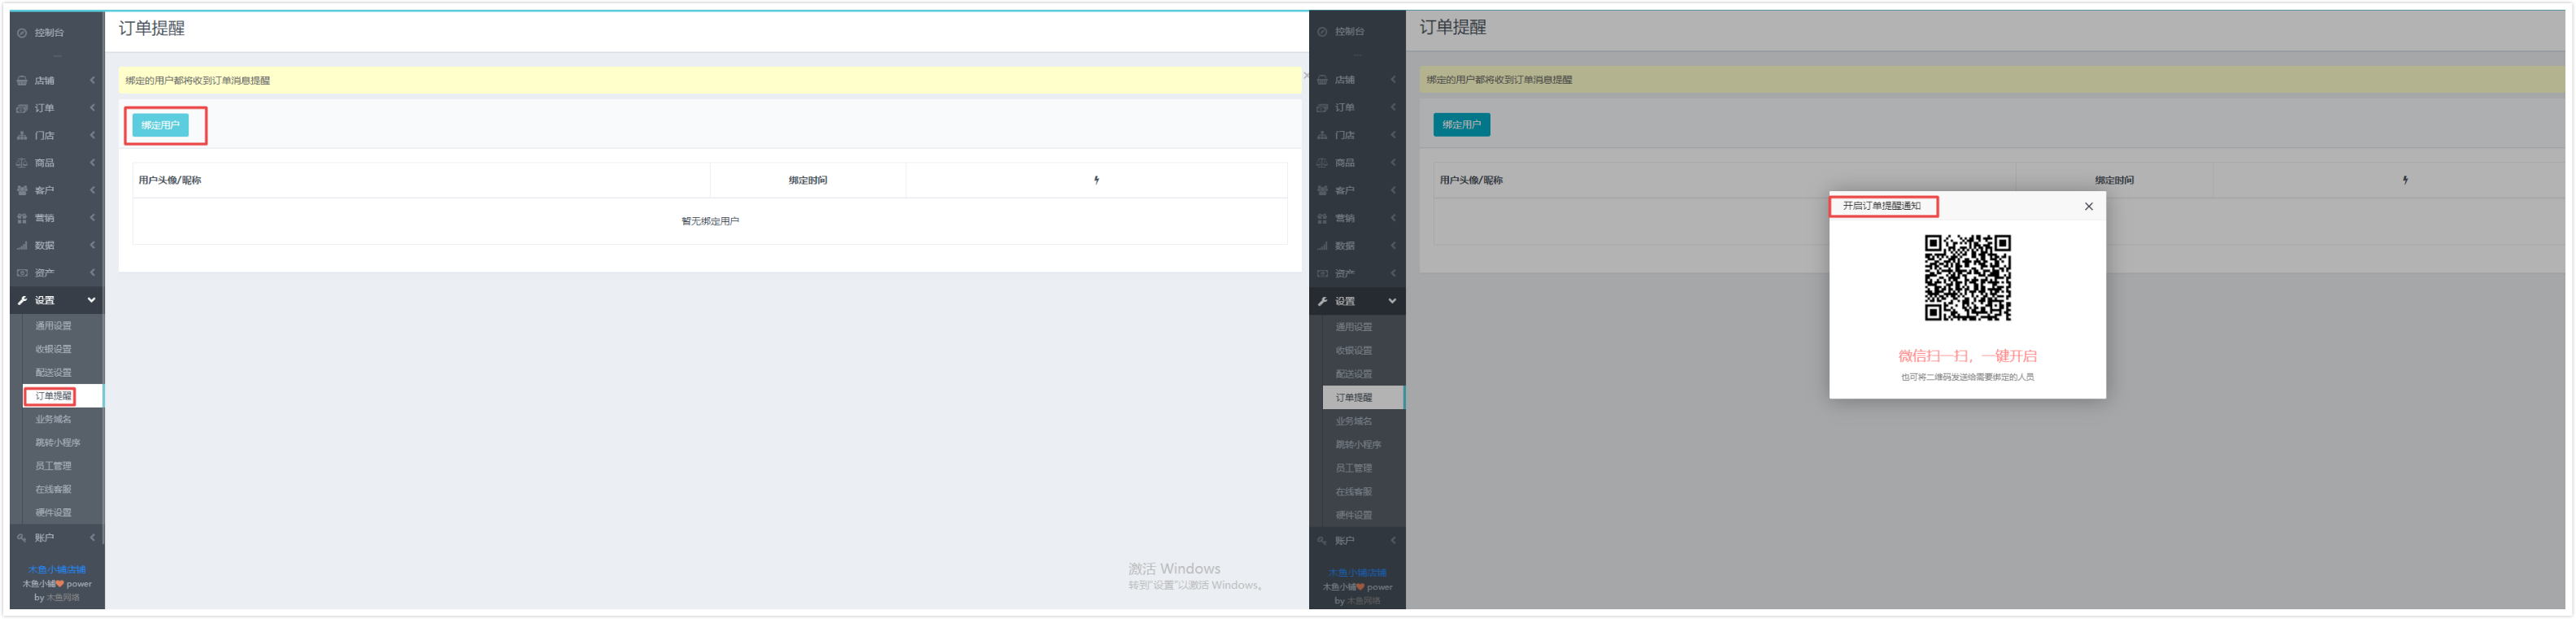The width and height of the screenshot is (2576, 619).
Task: Click the 订单 orders icon in left sidebar
Action: 22,108
